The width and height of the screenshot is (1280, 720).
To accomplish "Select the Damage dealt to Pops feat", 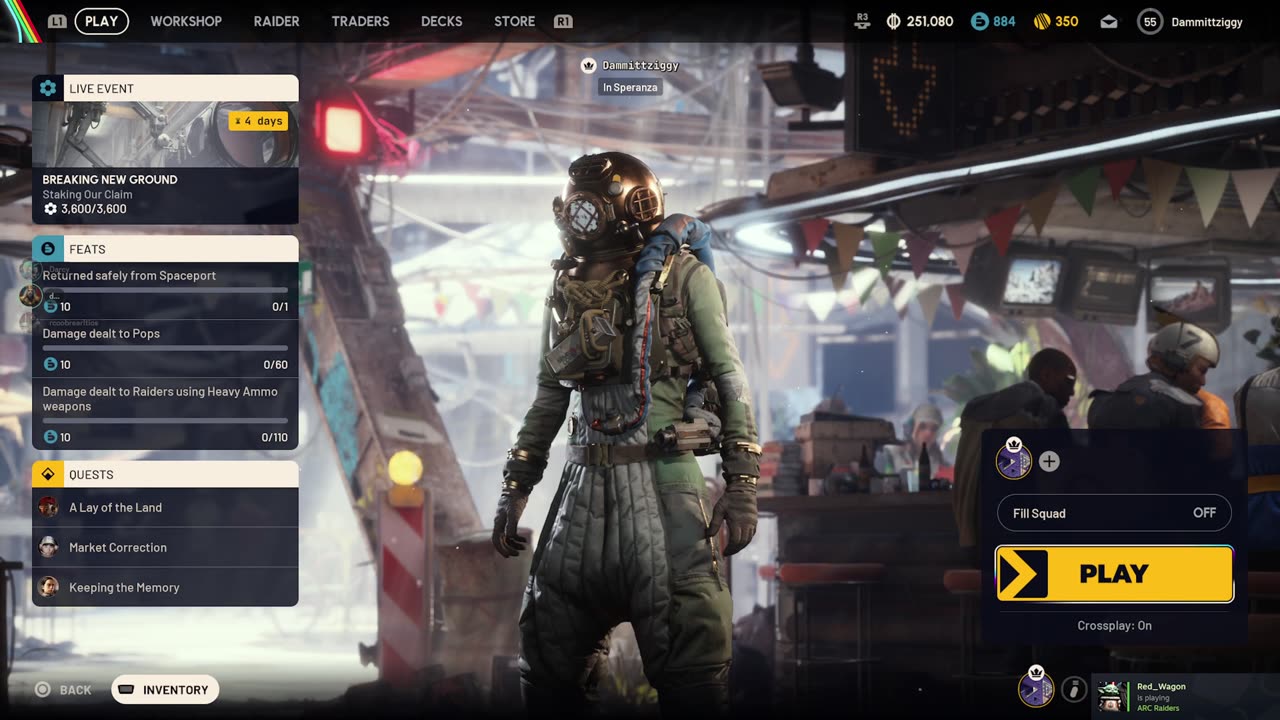I will click(165, 349).
